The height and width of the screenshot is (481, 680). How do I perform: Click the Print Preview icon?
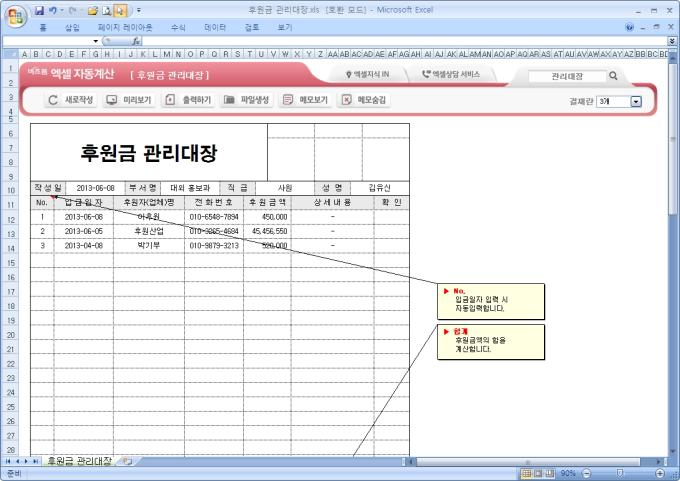(x=107, y=10)
